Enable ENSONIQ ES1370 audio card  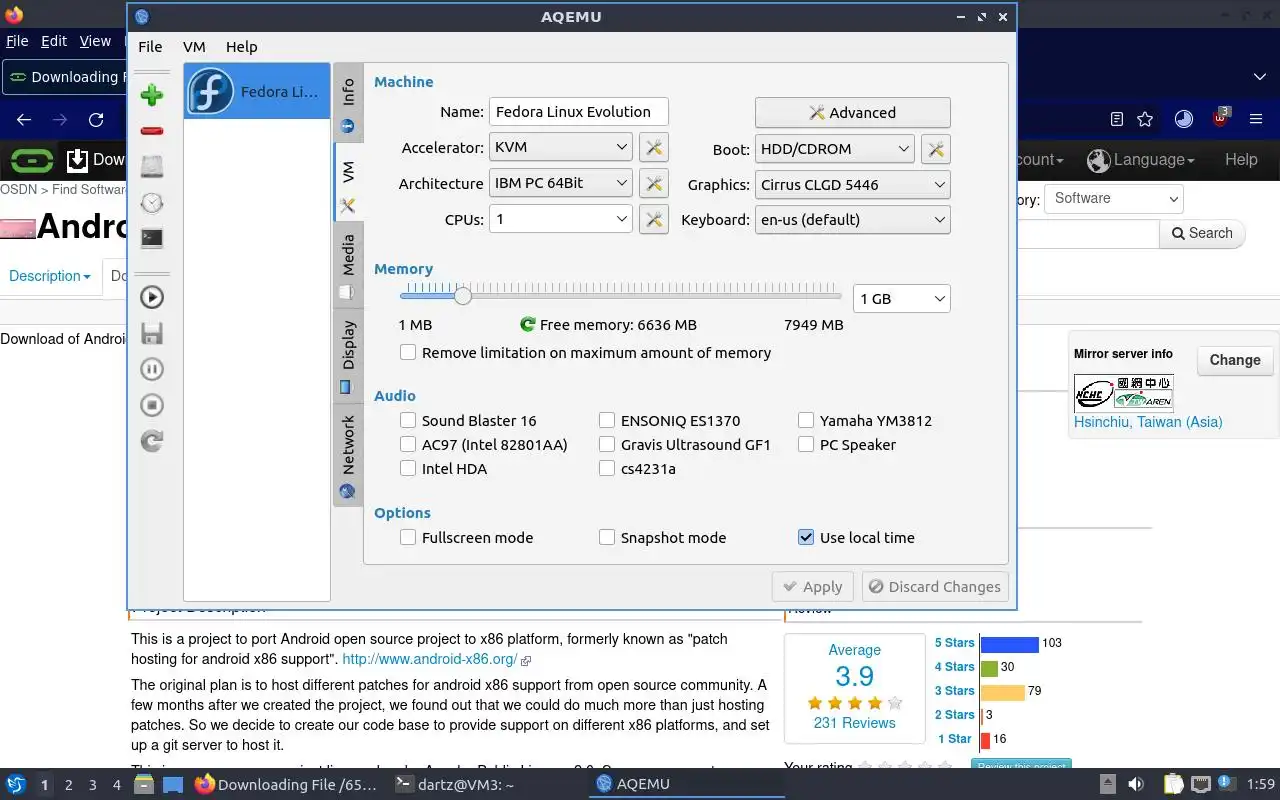tap(607, 420)
